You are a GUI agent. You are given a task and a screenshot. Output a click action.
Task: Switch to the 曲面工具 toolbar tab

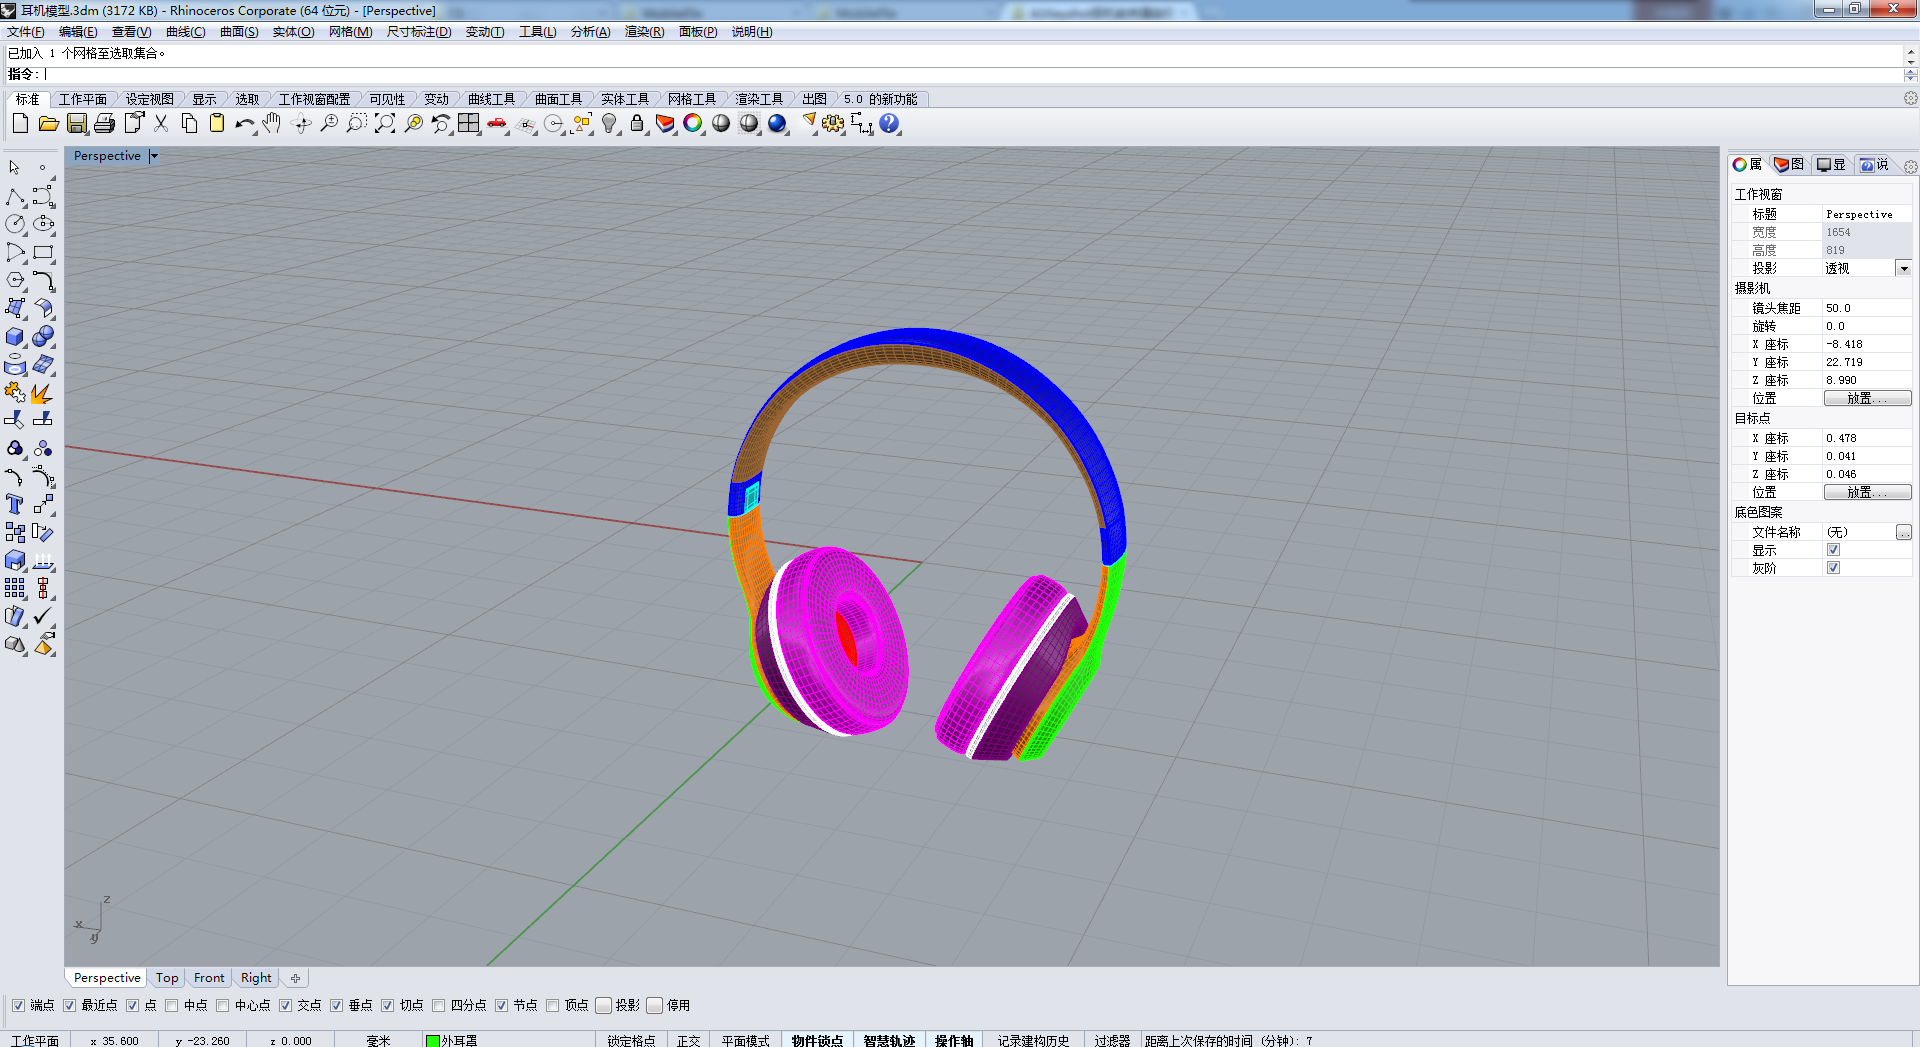coord(558,99)
